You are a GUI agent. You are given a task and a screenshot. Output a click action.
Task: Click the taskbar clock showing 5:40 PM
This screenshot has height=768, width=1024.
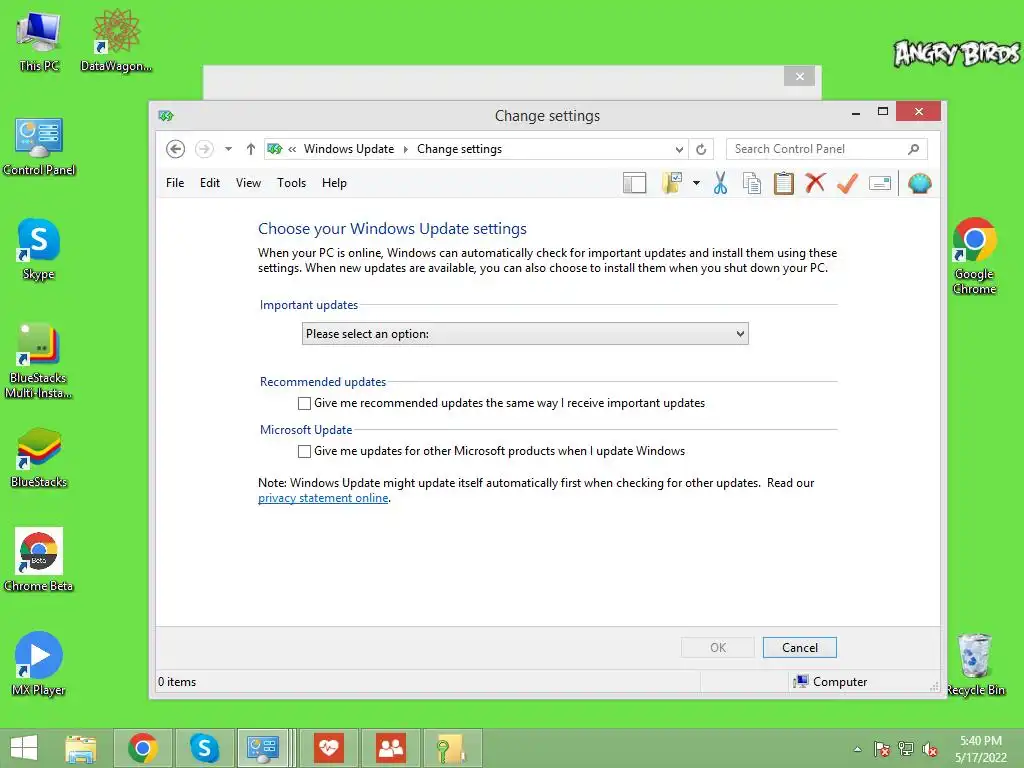[980, 749]
